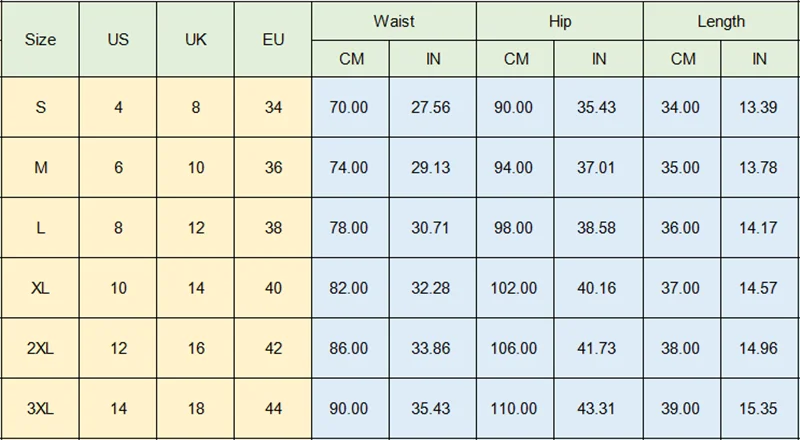
Task: Click EU size 42 cell
Action: click(x=274, y=348)
